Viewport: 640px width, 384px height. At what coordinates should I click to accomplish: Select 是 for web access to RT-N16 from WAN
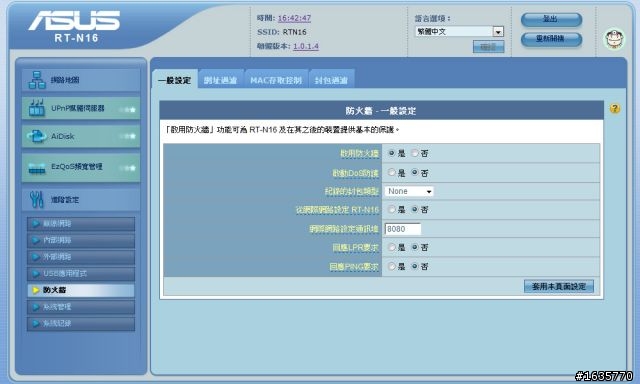[391, 209]
